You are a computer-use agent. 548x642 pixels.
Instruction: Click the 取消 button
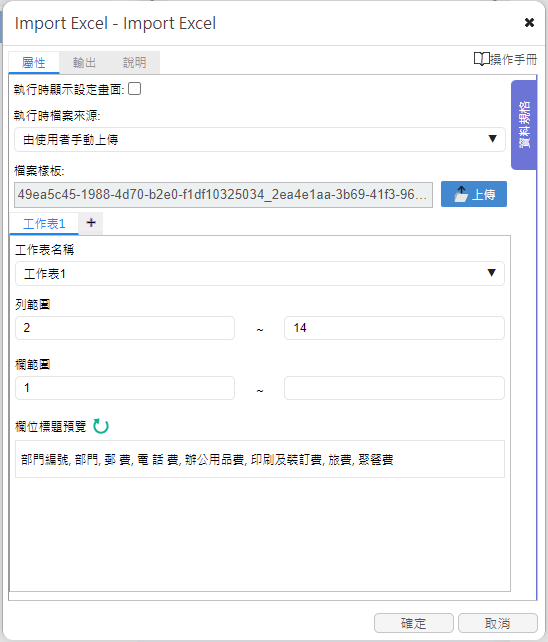click(x=498, y=623)
